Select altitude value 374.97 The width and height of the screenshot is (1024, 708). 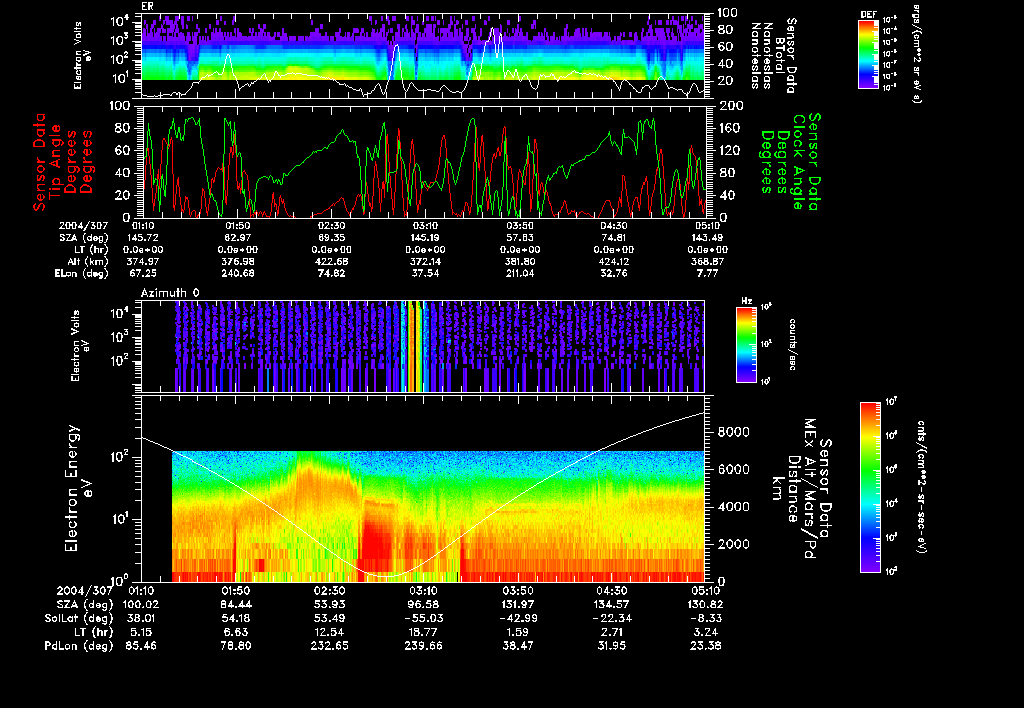point(144,261)
